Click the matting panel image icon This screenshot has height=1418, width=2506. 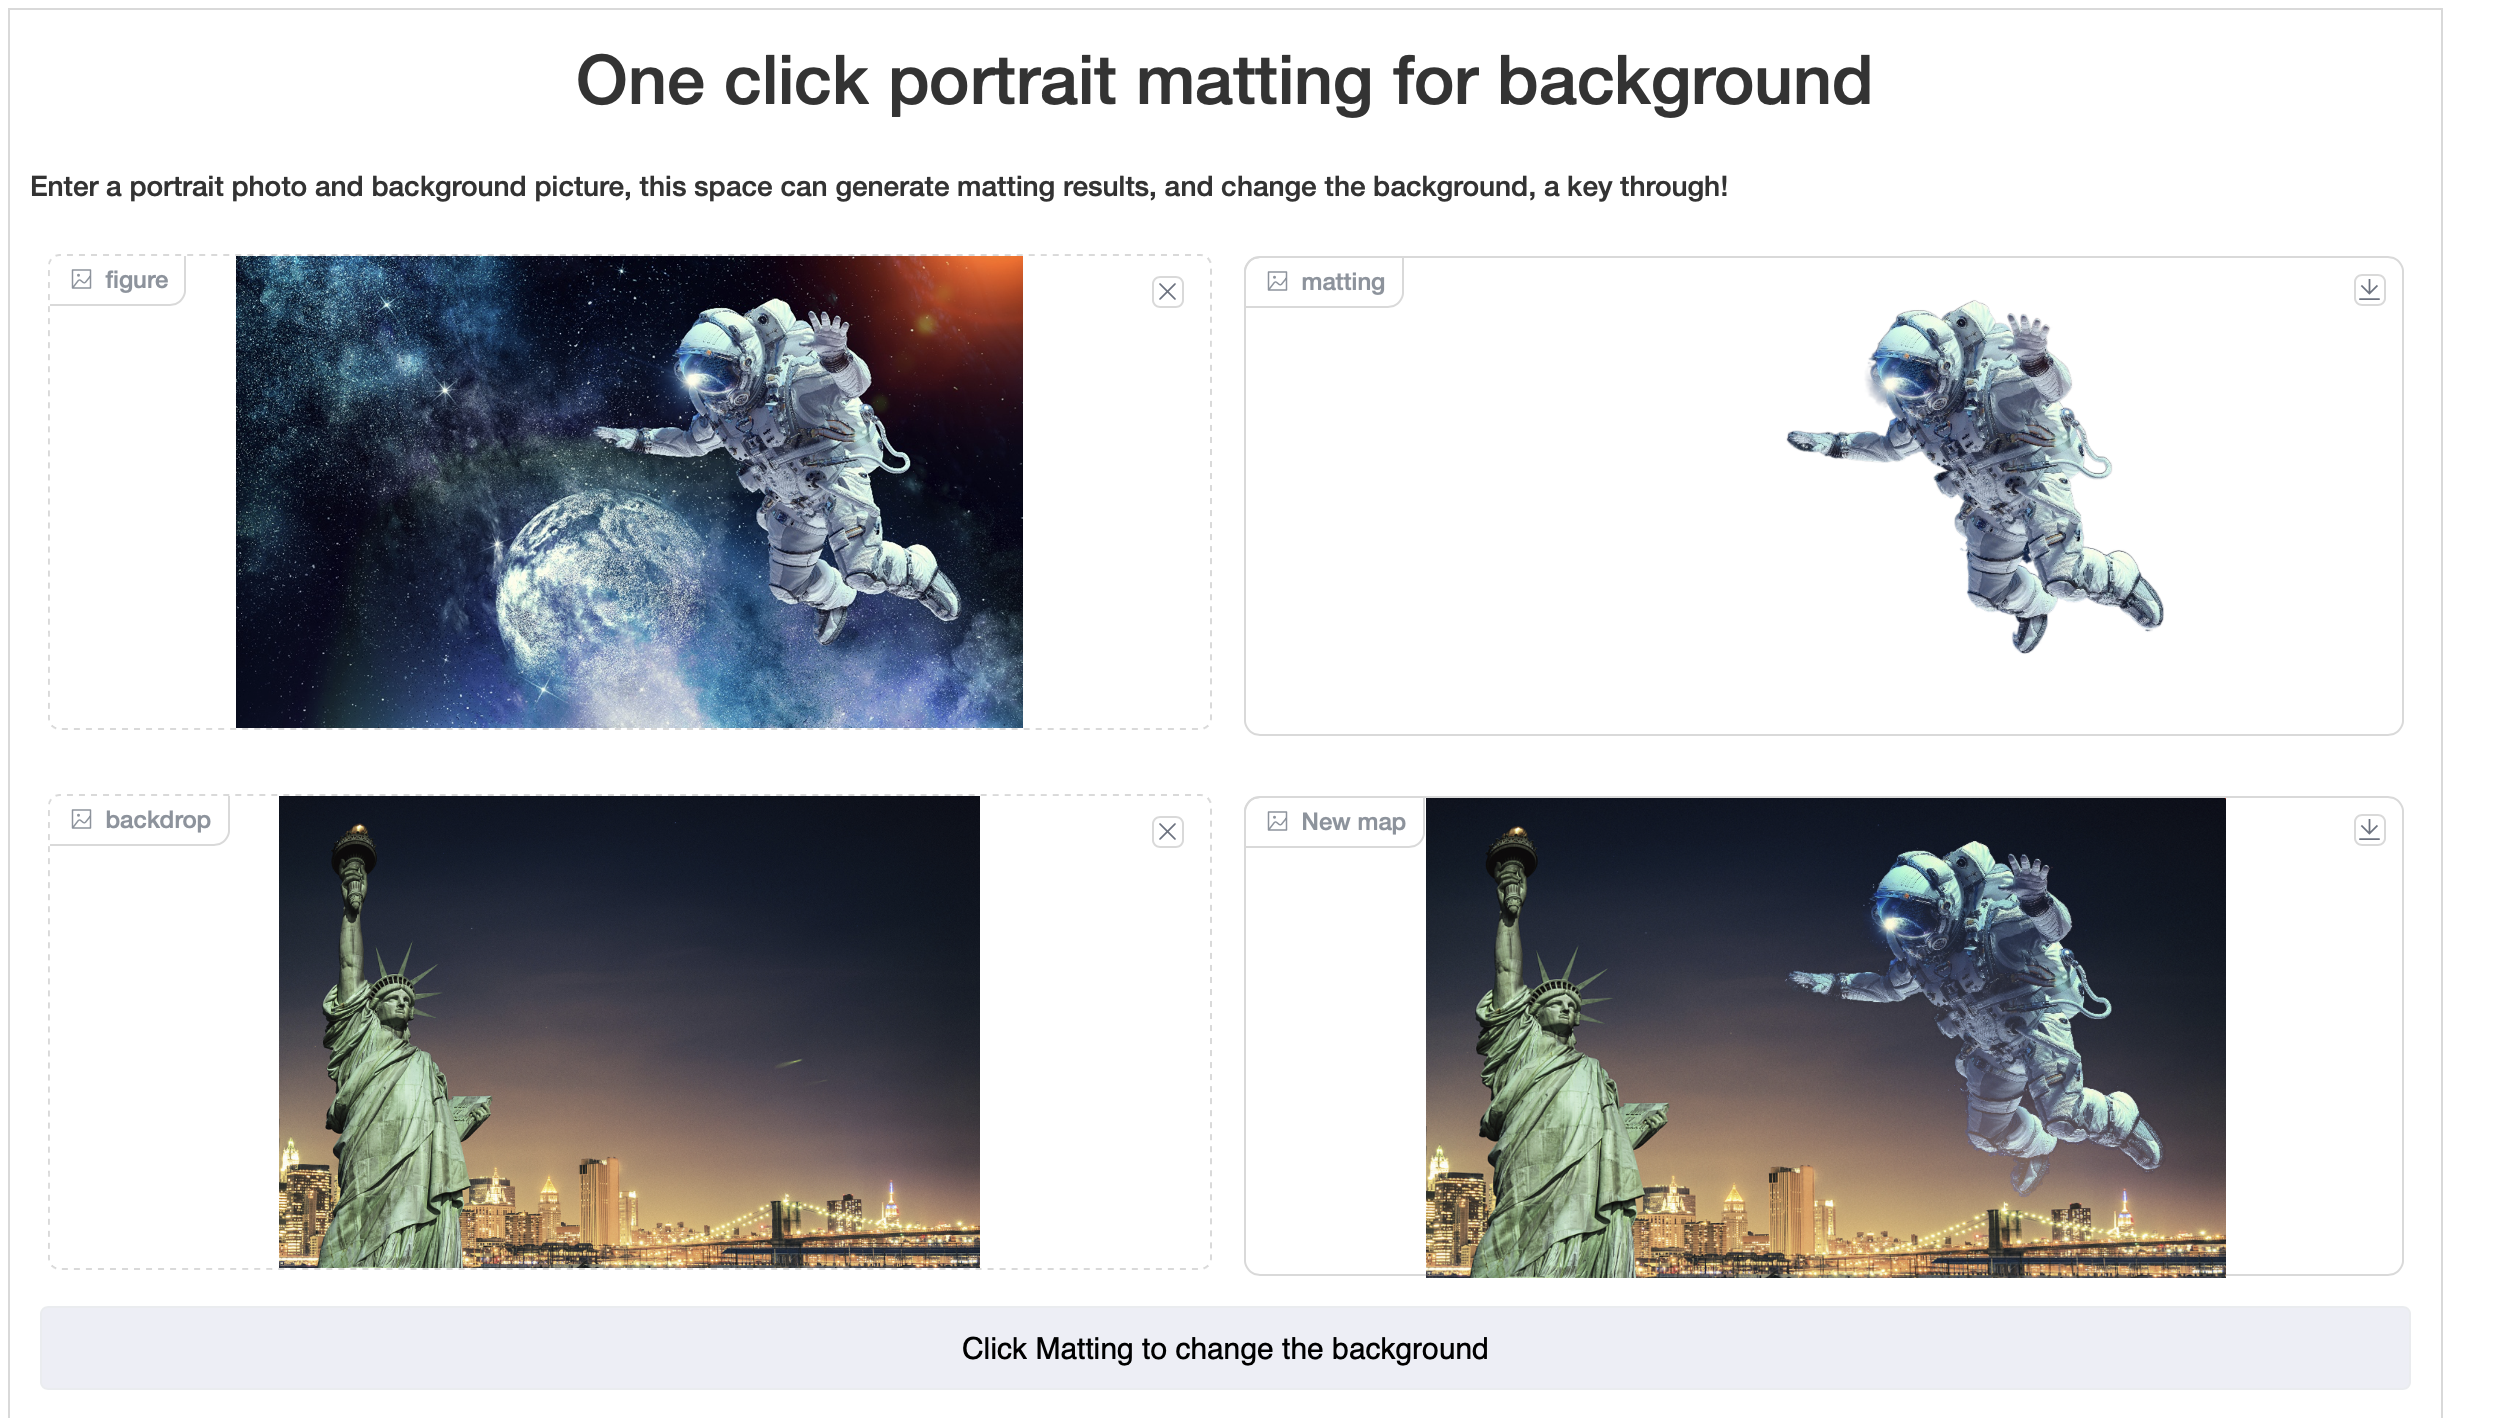1275,281
